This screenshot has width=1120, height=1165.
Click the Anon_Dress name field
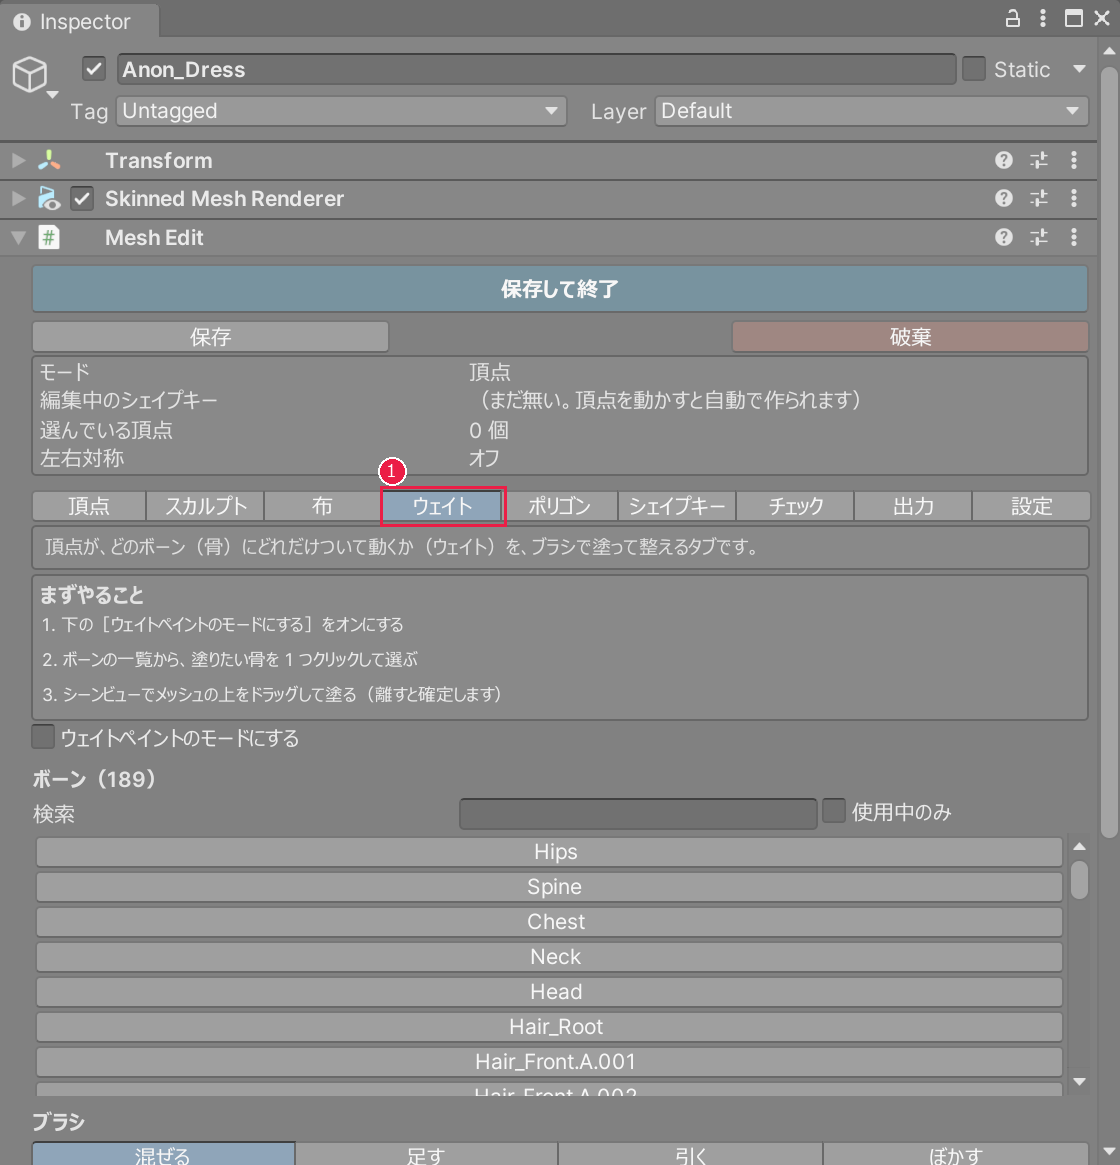tap(537, 69)
